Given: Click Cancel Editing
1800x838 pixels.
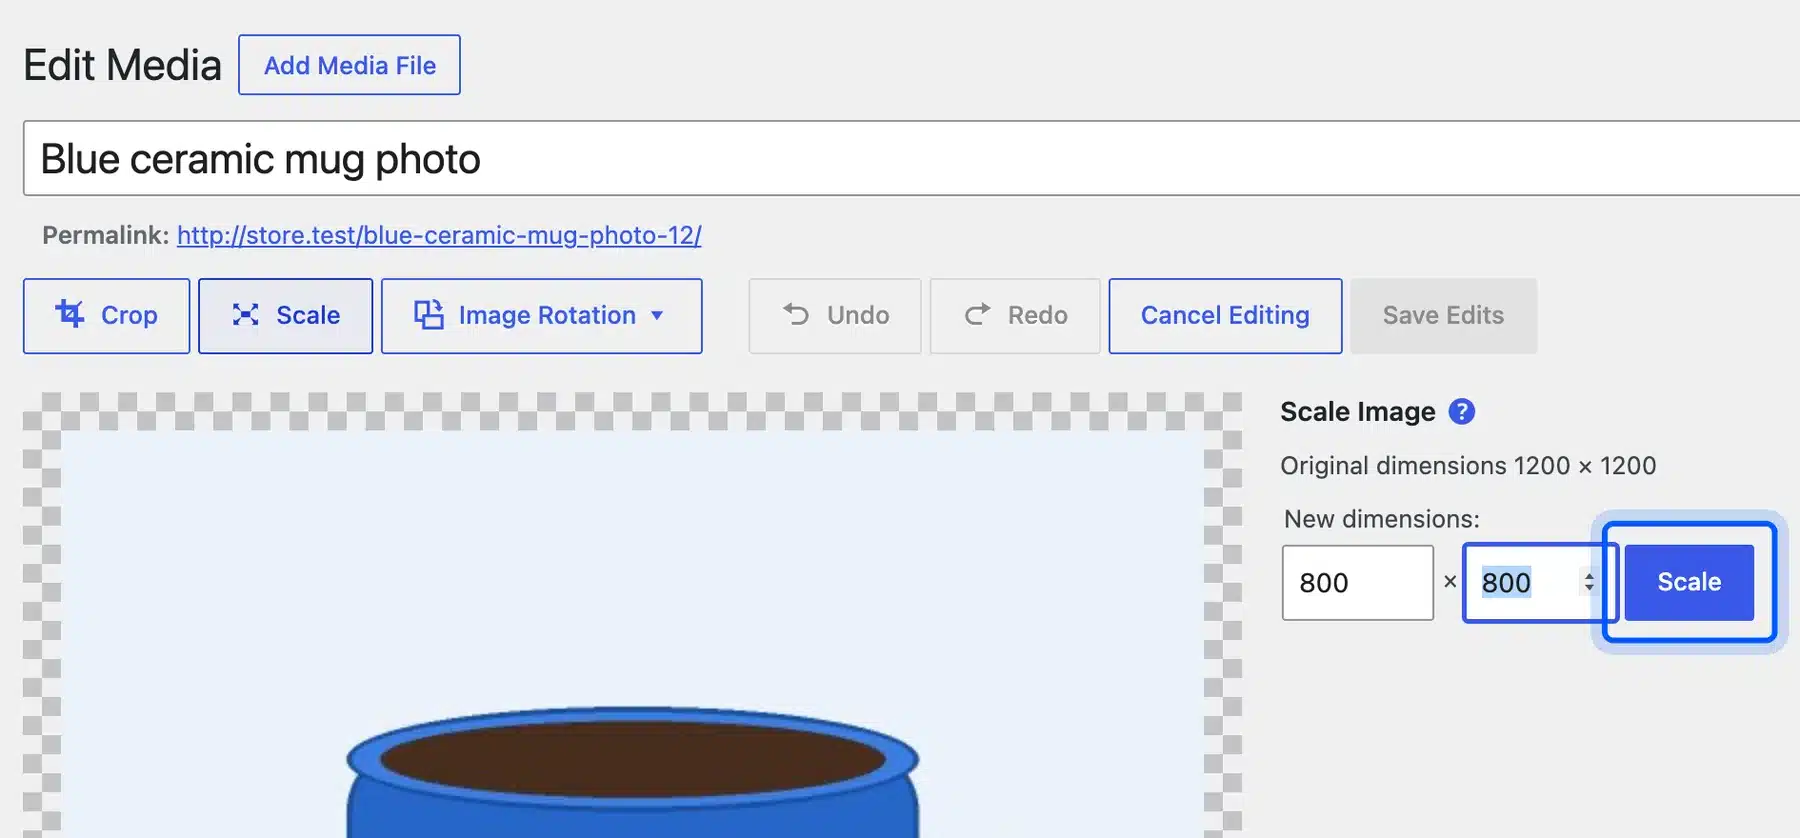Looking at the screenshot, I should tap(1225, 315).
